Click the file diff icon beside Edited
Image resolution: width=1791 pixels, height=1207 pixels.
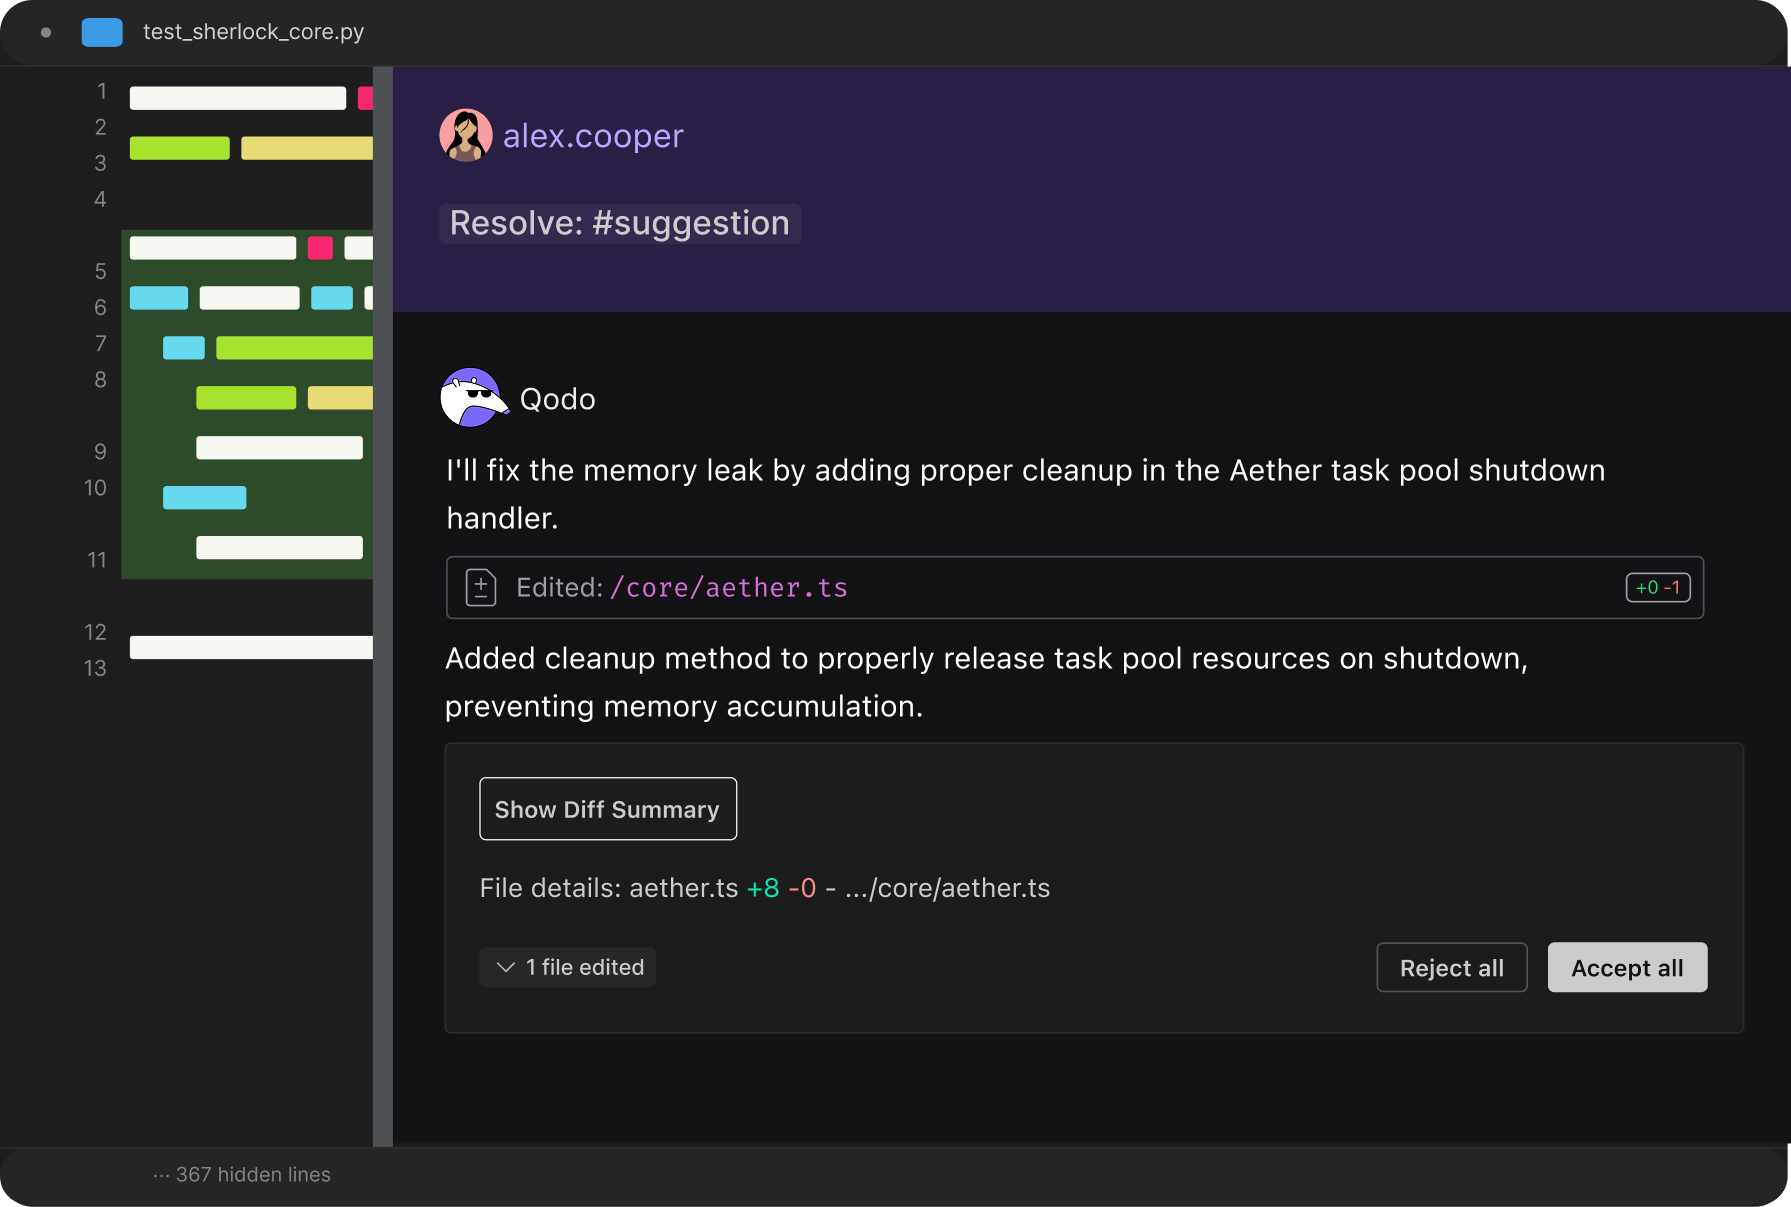481,587
